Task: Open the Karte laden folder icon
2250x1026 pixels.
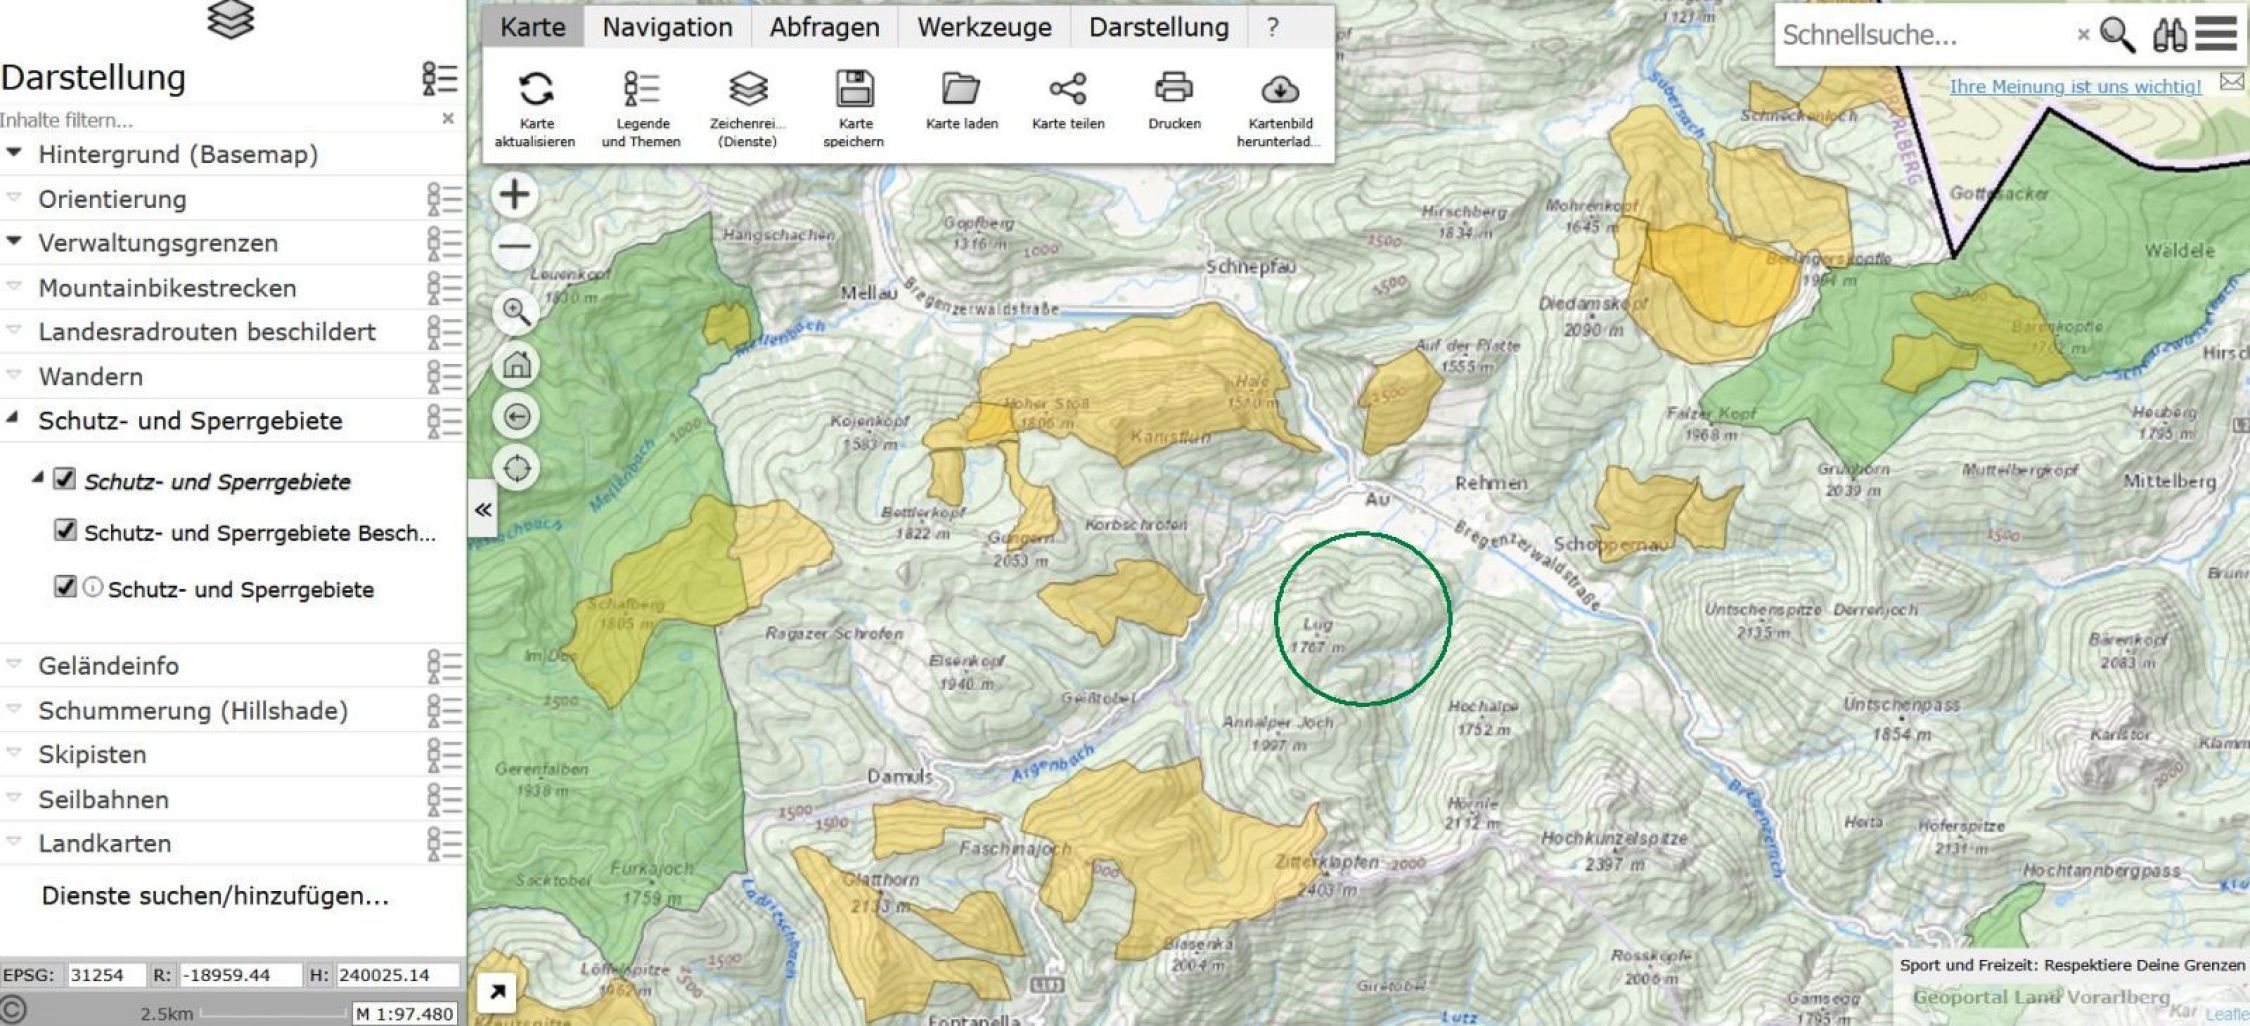Action: point(961,90)
